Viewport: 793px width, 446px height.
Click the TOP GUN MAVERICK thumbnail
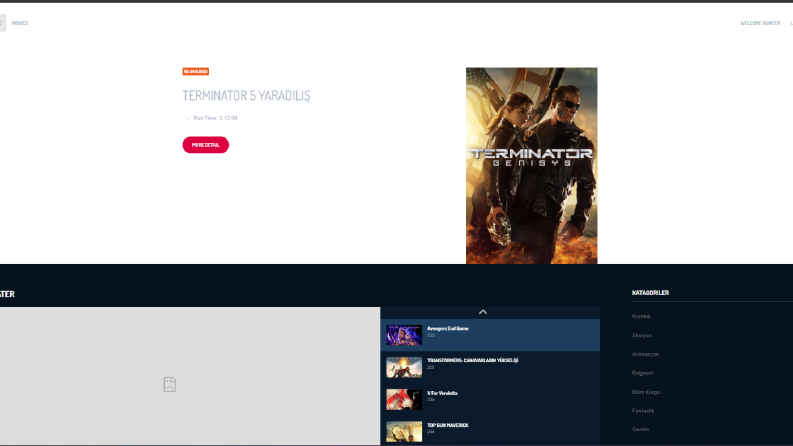pos(404,432)
